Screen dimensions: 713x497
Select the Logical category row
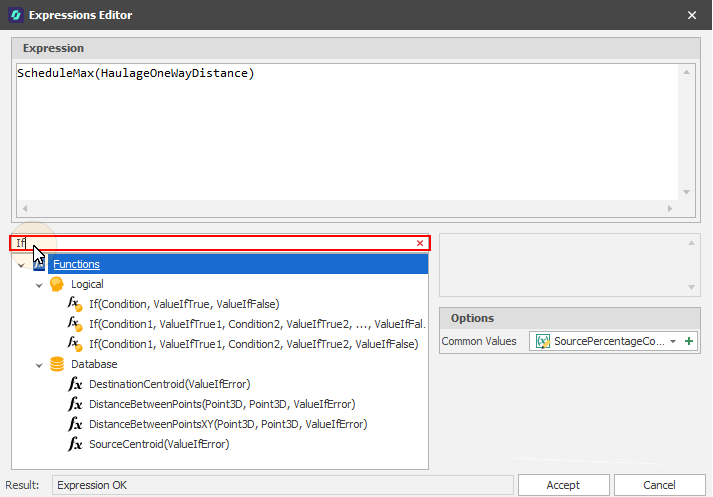(x=87, y=284)
